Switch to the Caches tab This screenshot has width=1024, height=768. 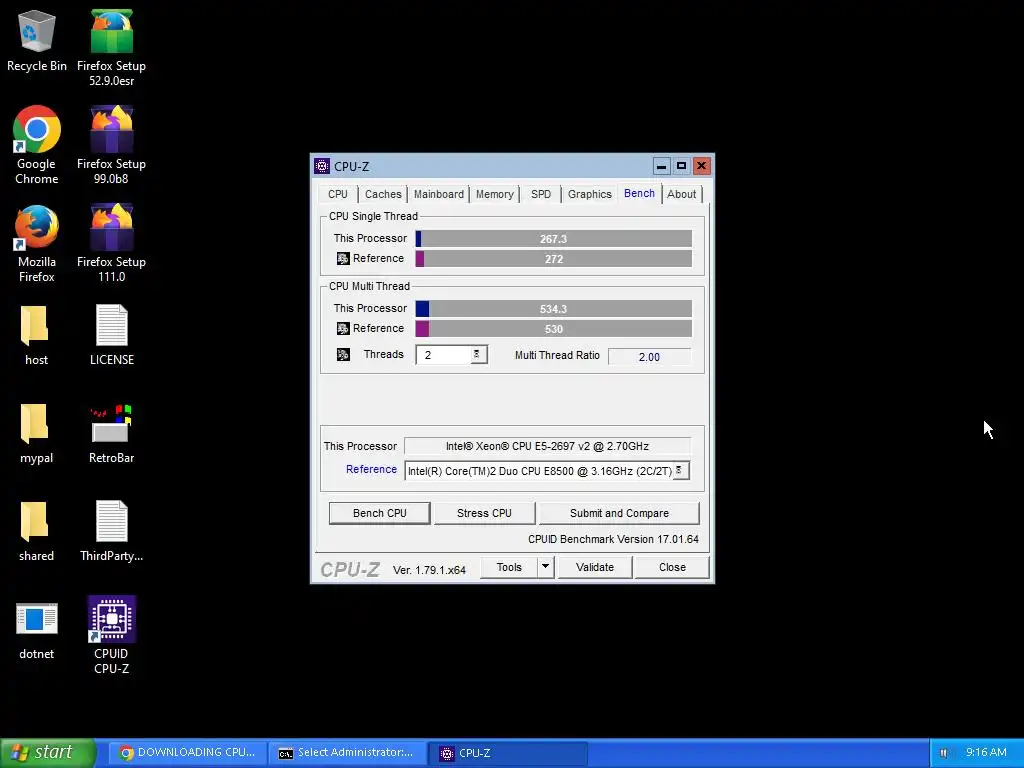point(383,194)
